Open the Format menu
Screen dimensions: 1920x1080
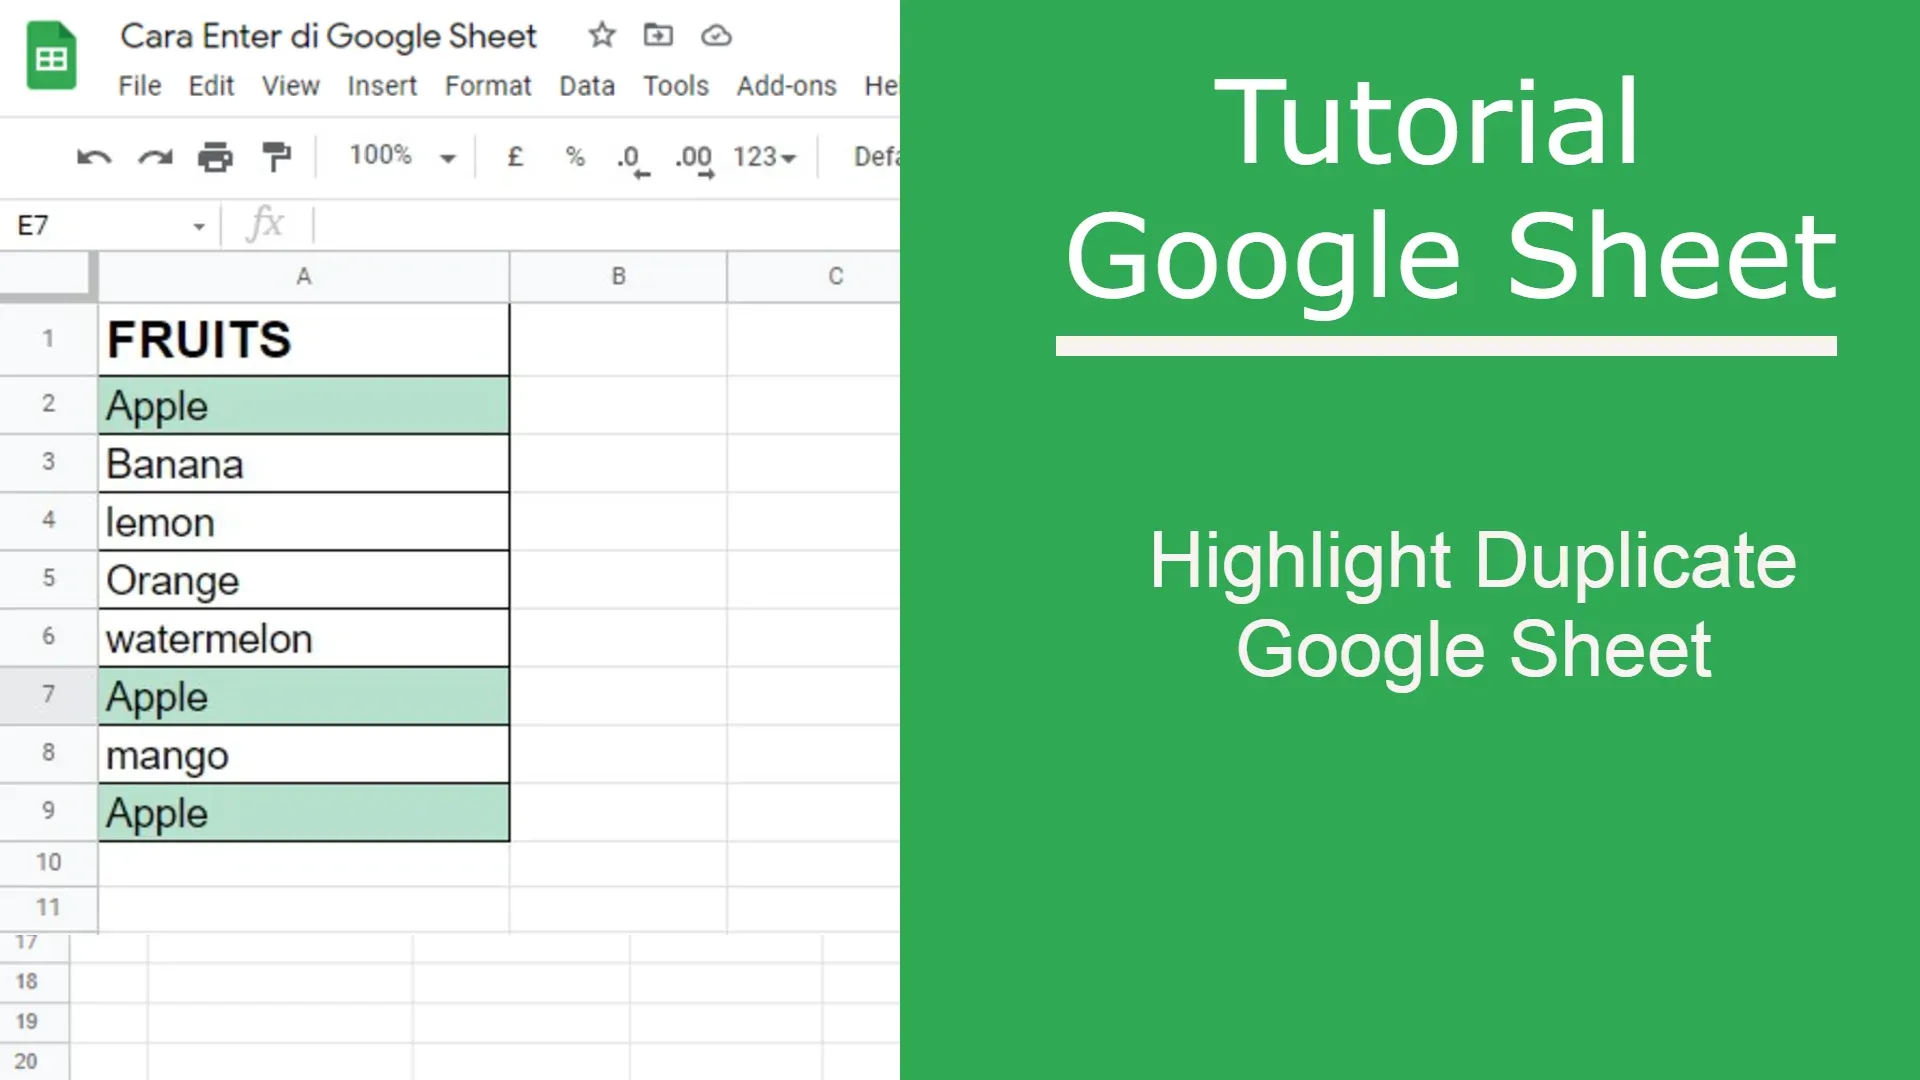pyautogui.click(x=488, y=86)
